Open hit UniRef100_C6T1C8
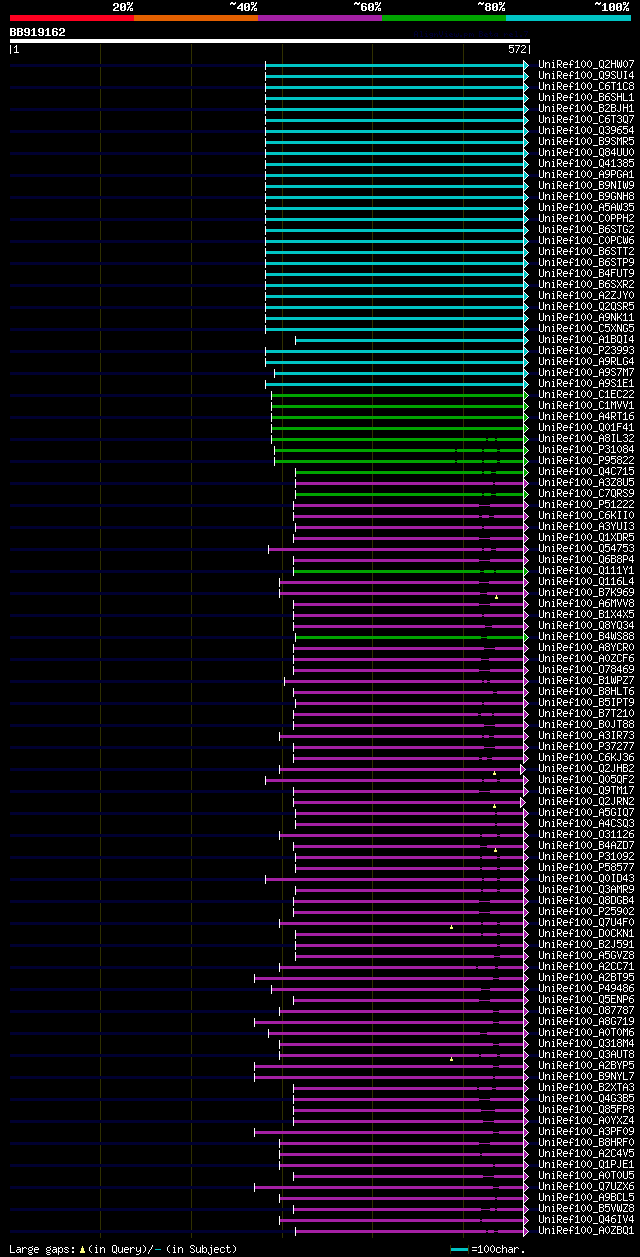Screen dimensions: 640x1257 click(586, 87)
